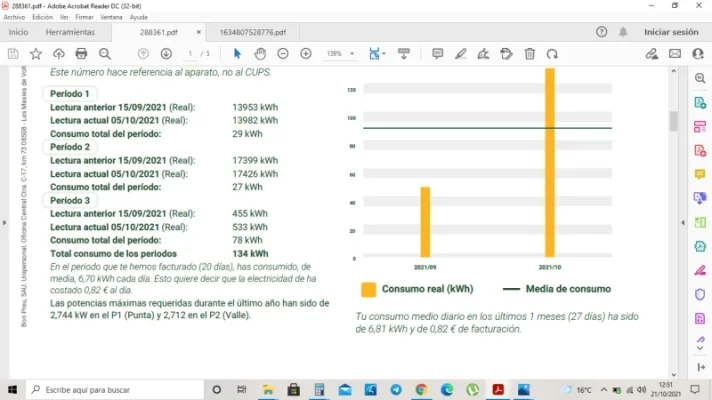Image resolution: width=712 pixels, height=400 pixels.
Task: Collapse the right tools pane arrow
Action: click(x=683, y=222)
